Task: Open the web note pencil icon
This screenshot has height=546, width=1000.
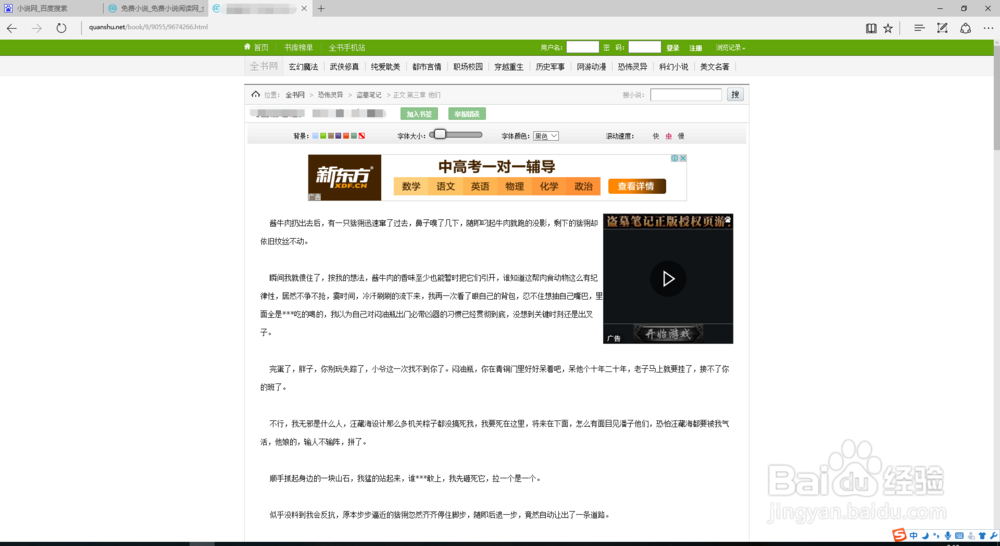Action: click(x=942, y=28)
